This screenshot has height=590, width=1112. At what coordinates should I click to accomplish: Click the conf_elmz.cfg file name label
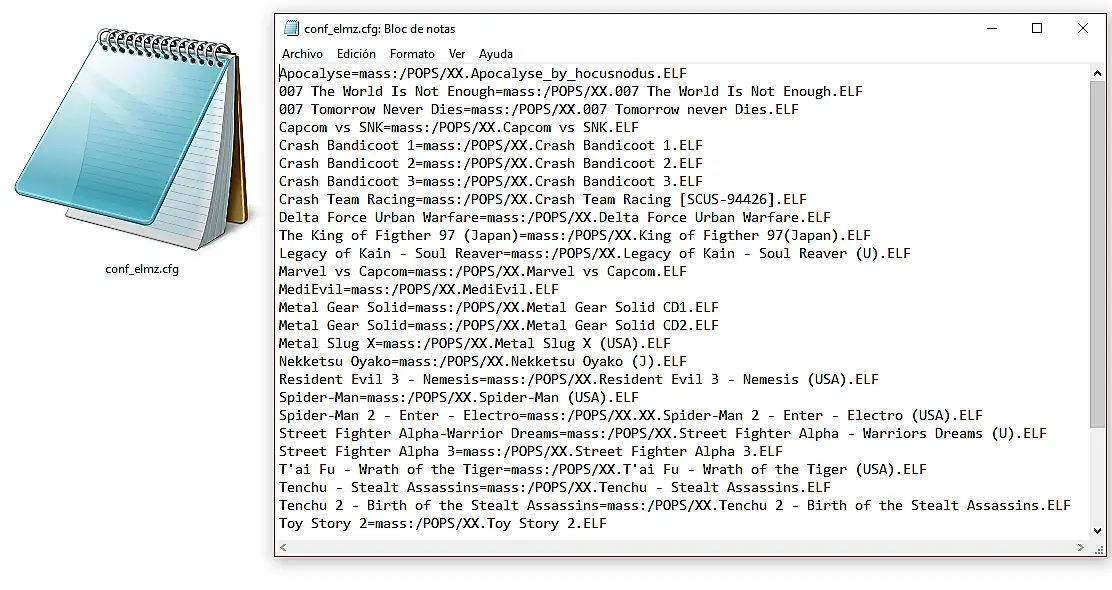[142, 269]
